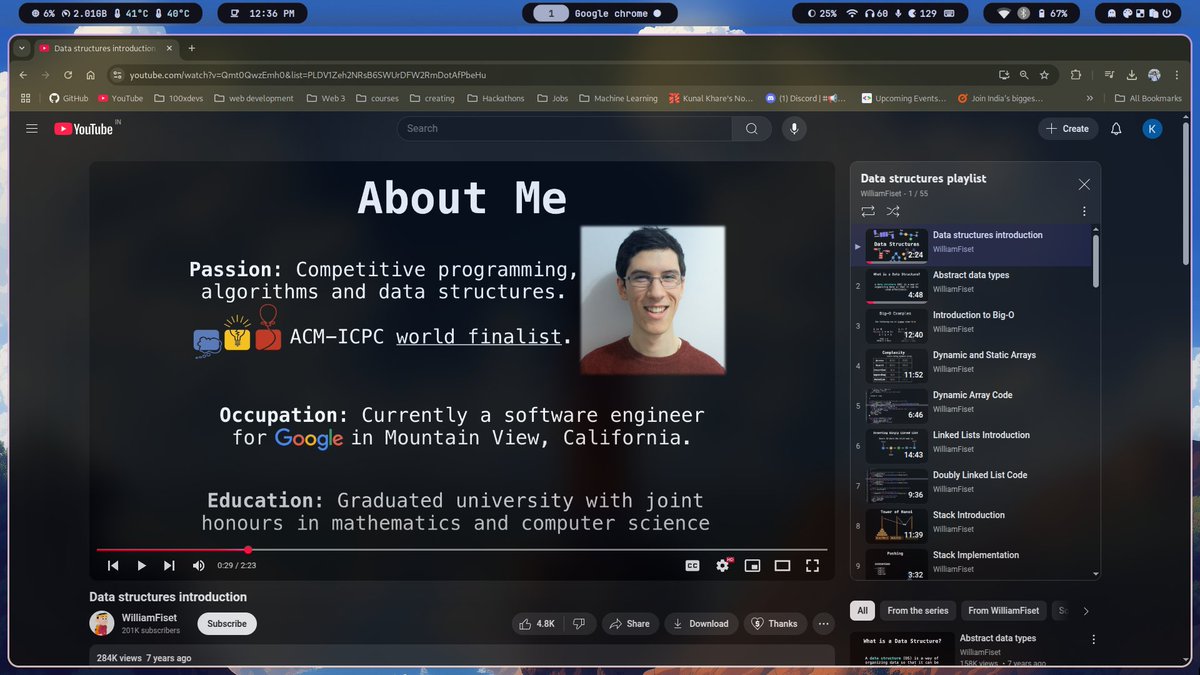1200x675 pixels.
Task: Reload the page in Chrome
Action: click(68, 75)
